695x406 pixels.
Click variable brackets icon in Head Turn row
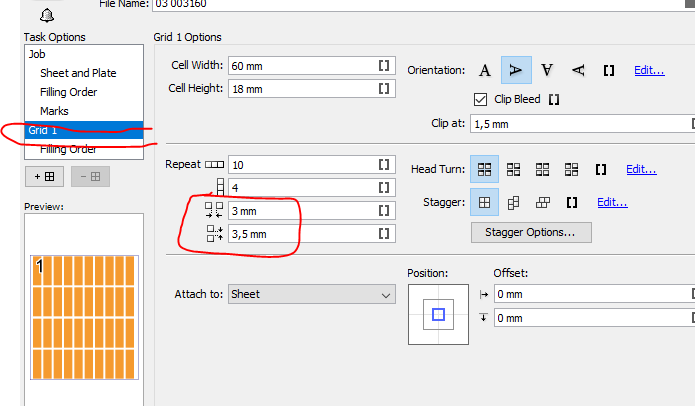601,169
